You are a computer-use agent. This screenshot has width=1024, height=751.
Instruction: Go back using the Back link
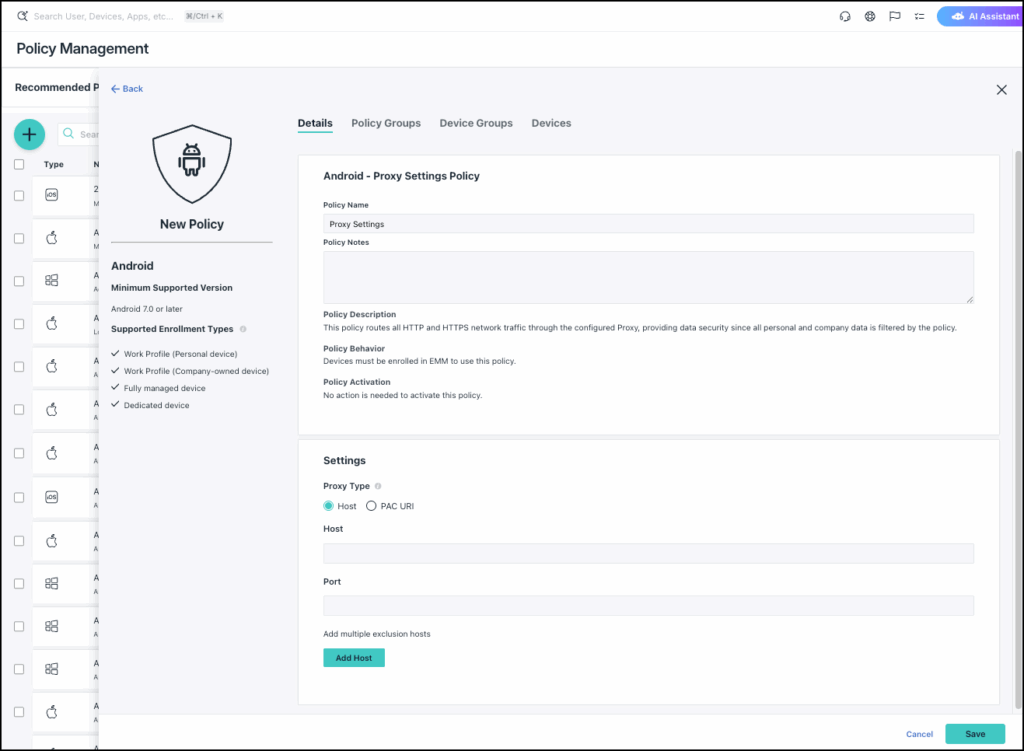pyautogui.click(x=127, y=89)
